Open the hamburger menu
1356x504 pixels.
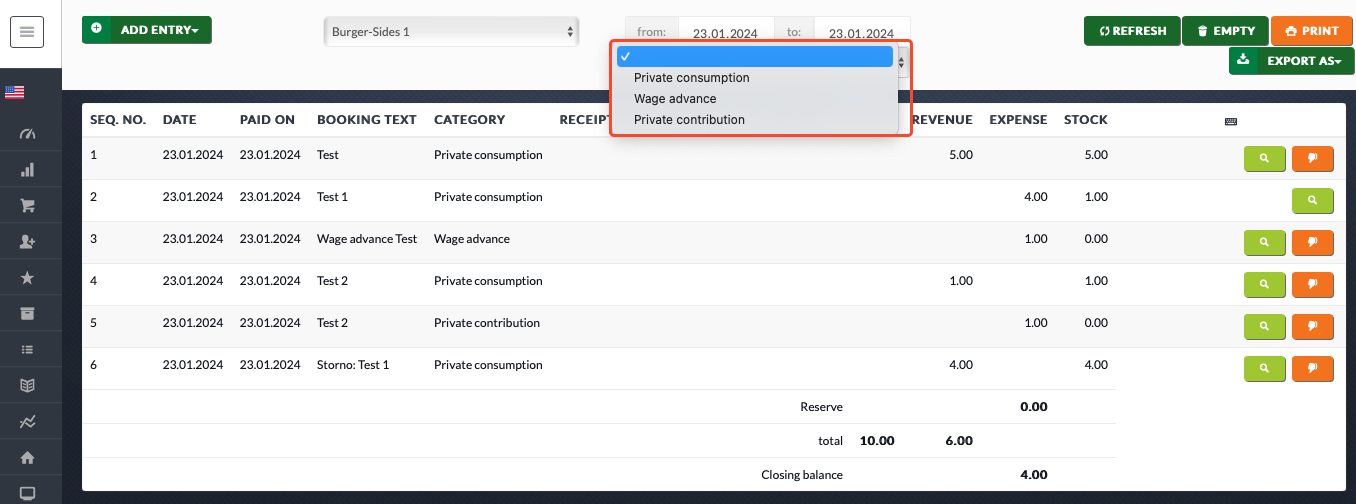click(x=27, y=32)
